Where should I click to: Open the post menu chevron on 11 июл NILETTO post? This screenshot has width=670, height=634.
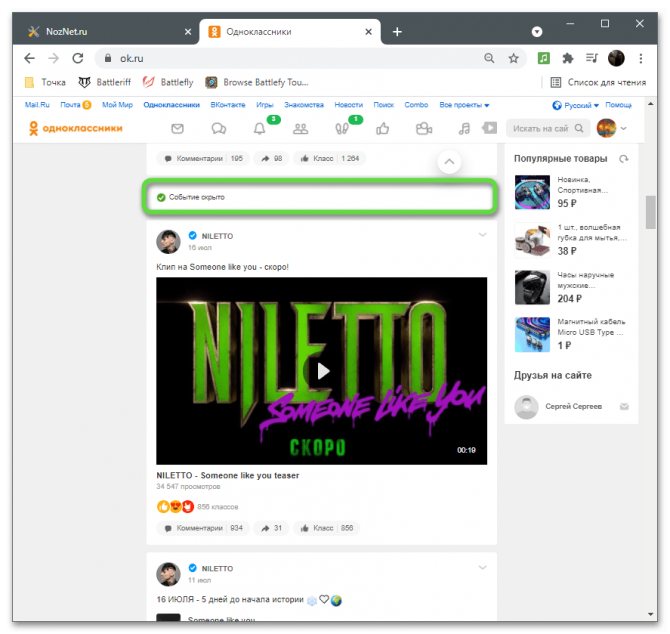point(482,568)
